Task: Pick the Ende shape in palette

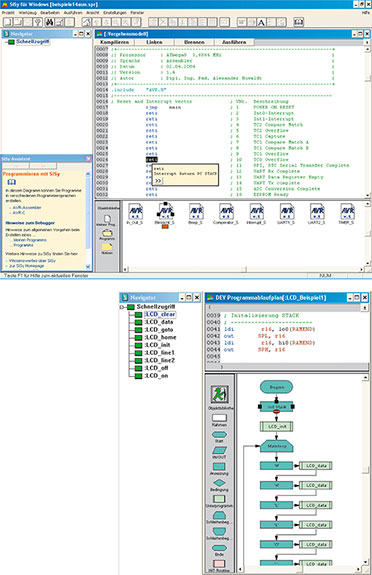Action: (219, 547)
